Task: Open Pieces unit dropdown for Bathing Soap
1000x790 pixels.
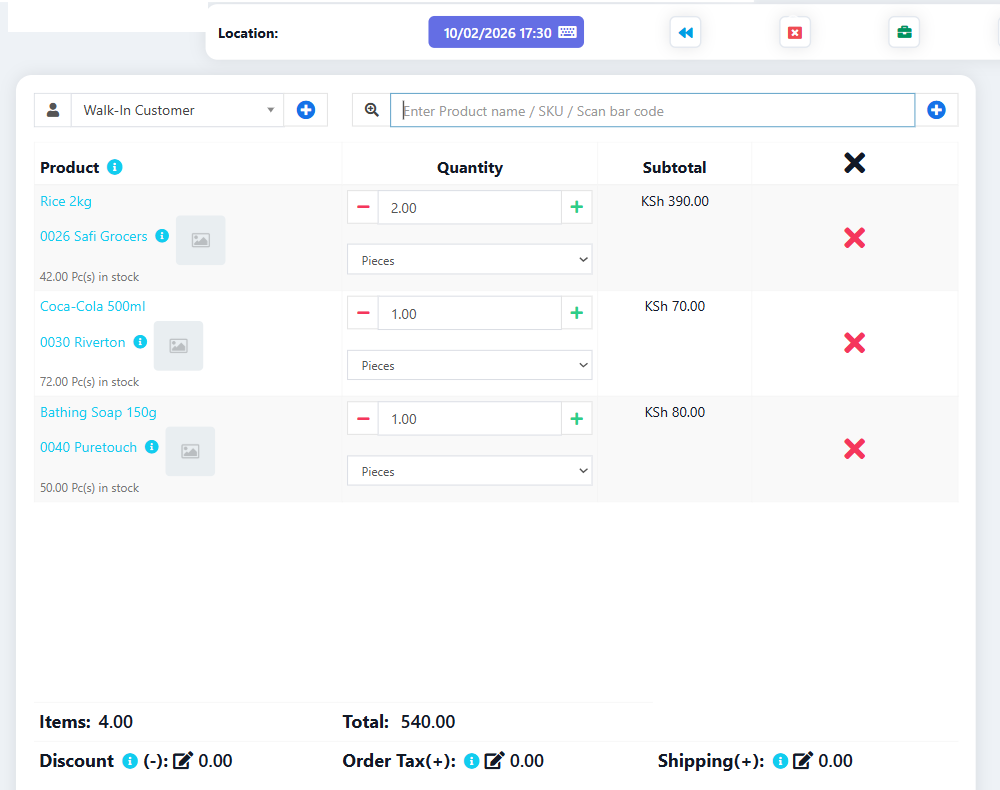Action: (x=469, y=471)
